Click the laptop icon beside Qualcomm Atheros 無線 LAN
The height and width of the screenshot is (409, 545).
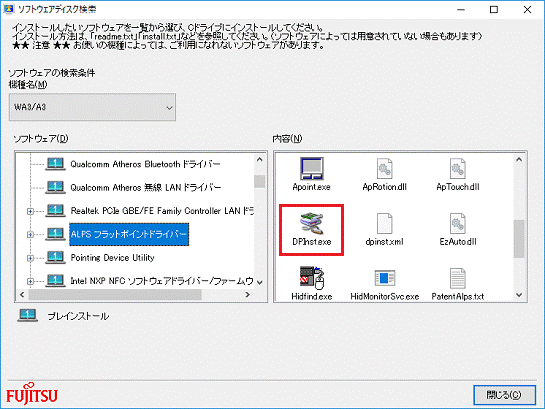click(55, 187)
